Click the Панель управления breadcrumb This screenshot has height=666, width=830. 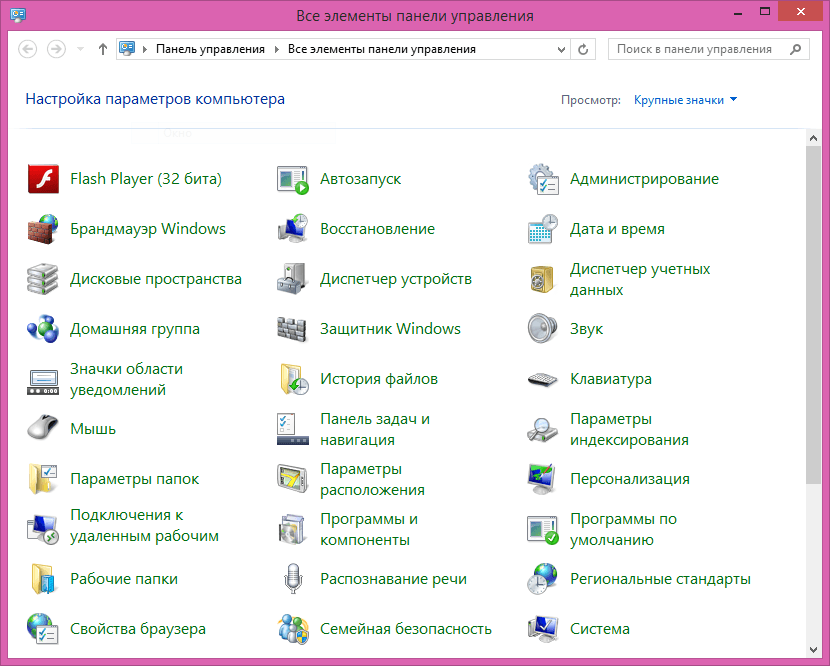click(x=210, y=49)
